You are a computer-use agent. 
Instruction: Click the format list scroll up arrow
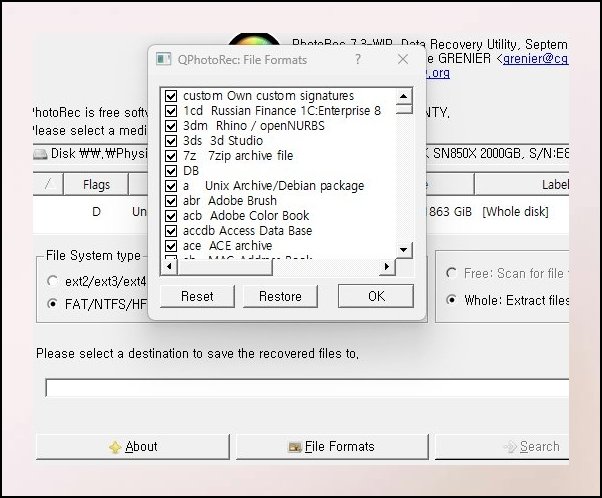coord(404,96)
